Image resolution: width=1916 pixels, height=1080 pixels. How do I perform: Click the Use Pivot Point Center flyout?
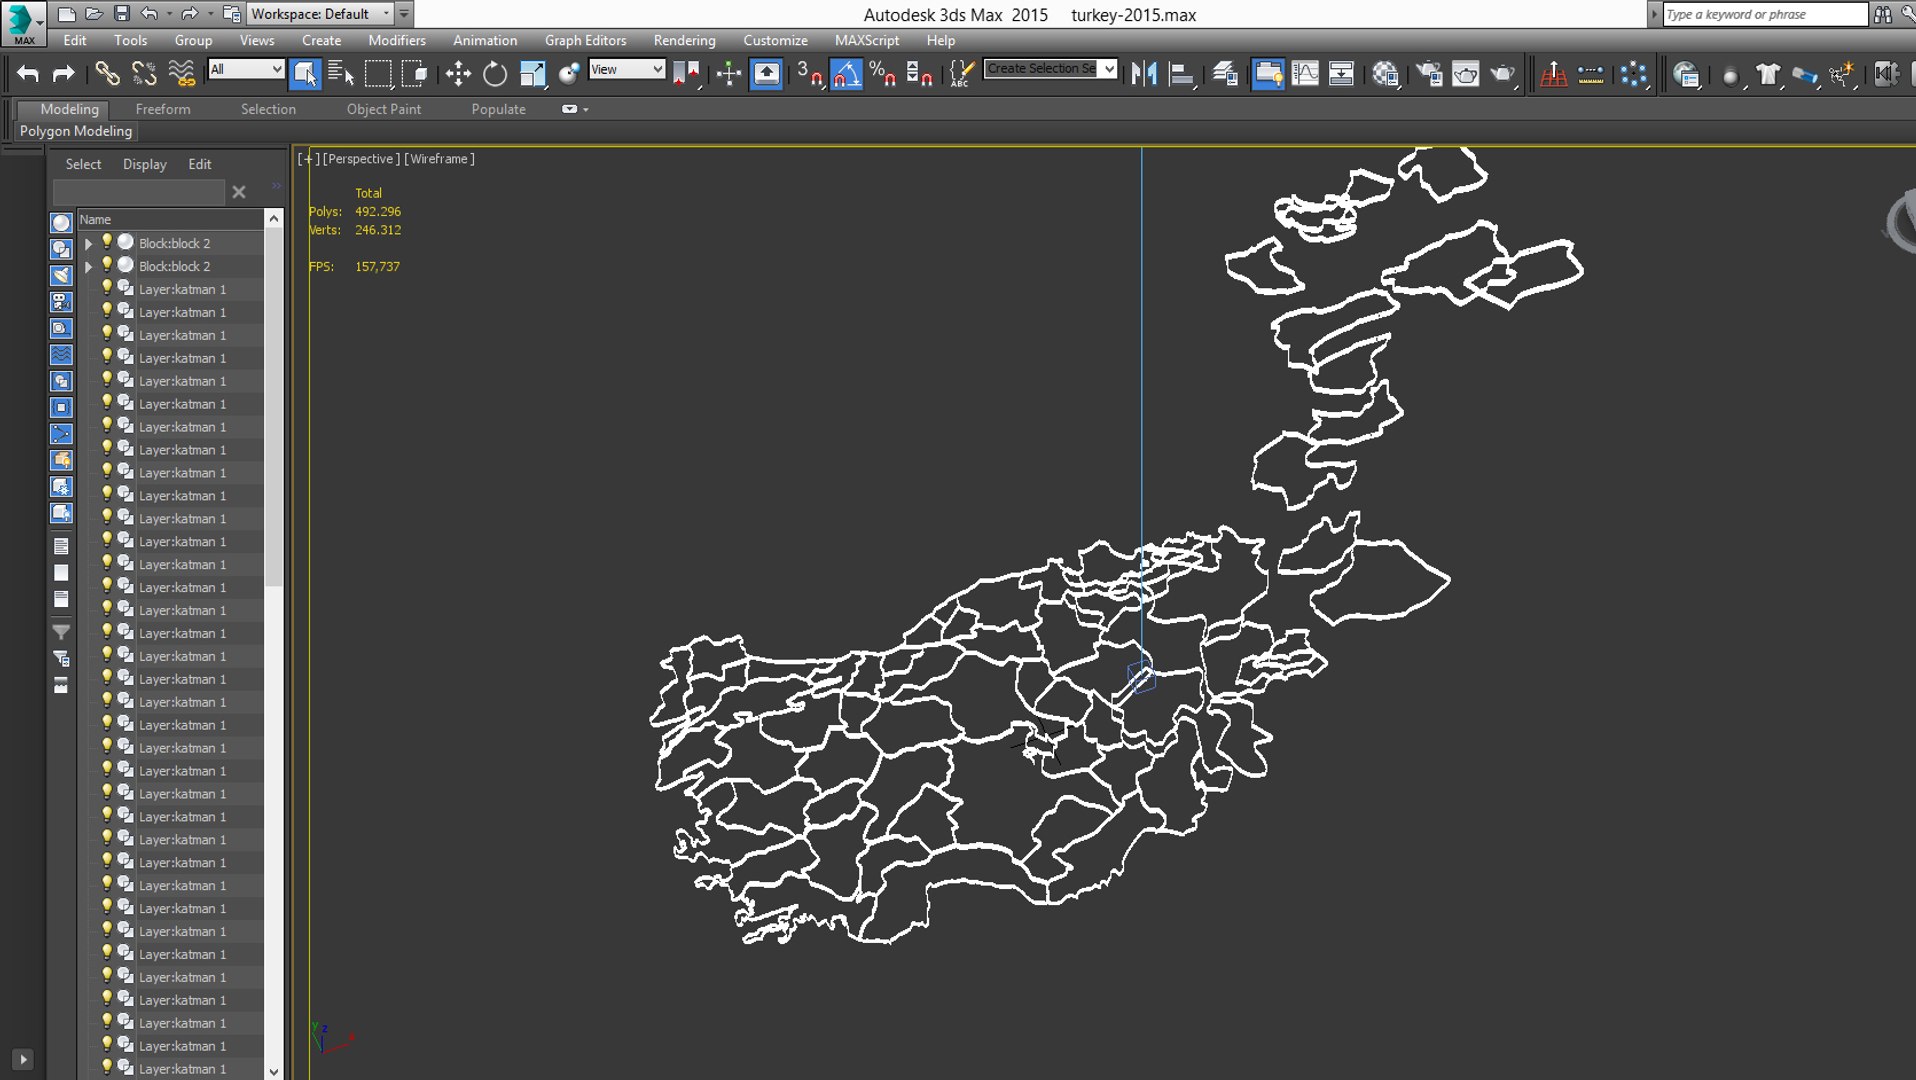pyautogui.click(x=686, y=74)
